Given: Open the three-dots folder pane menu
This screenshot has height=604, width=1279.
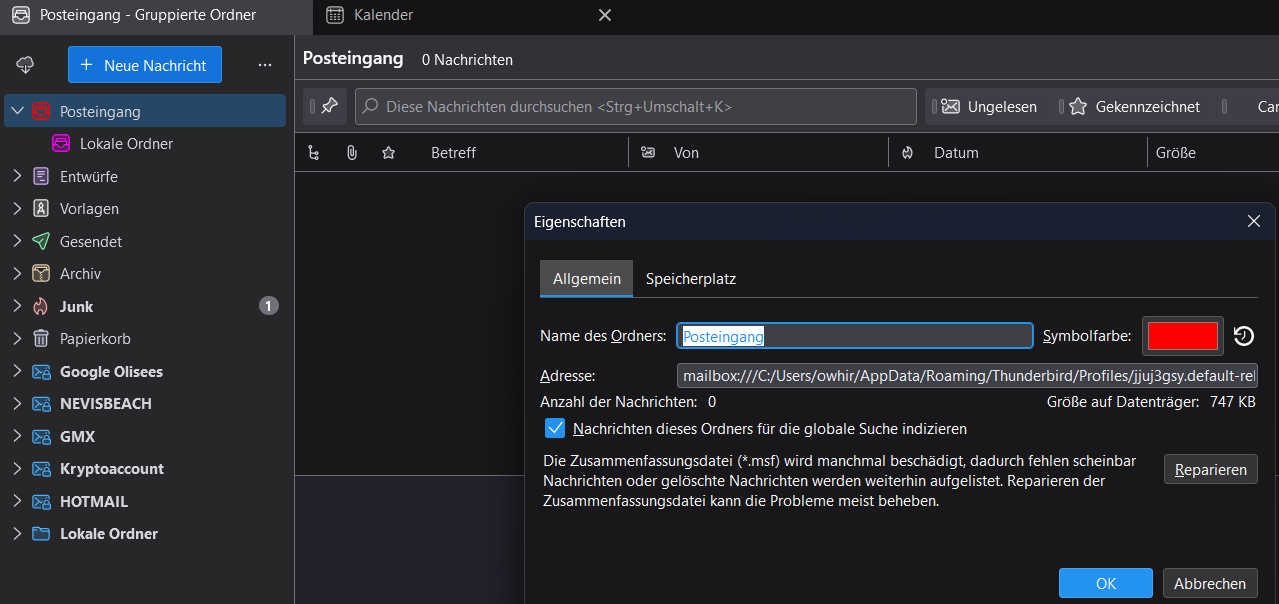Looking at the screenshot, I should 265,65.
